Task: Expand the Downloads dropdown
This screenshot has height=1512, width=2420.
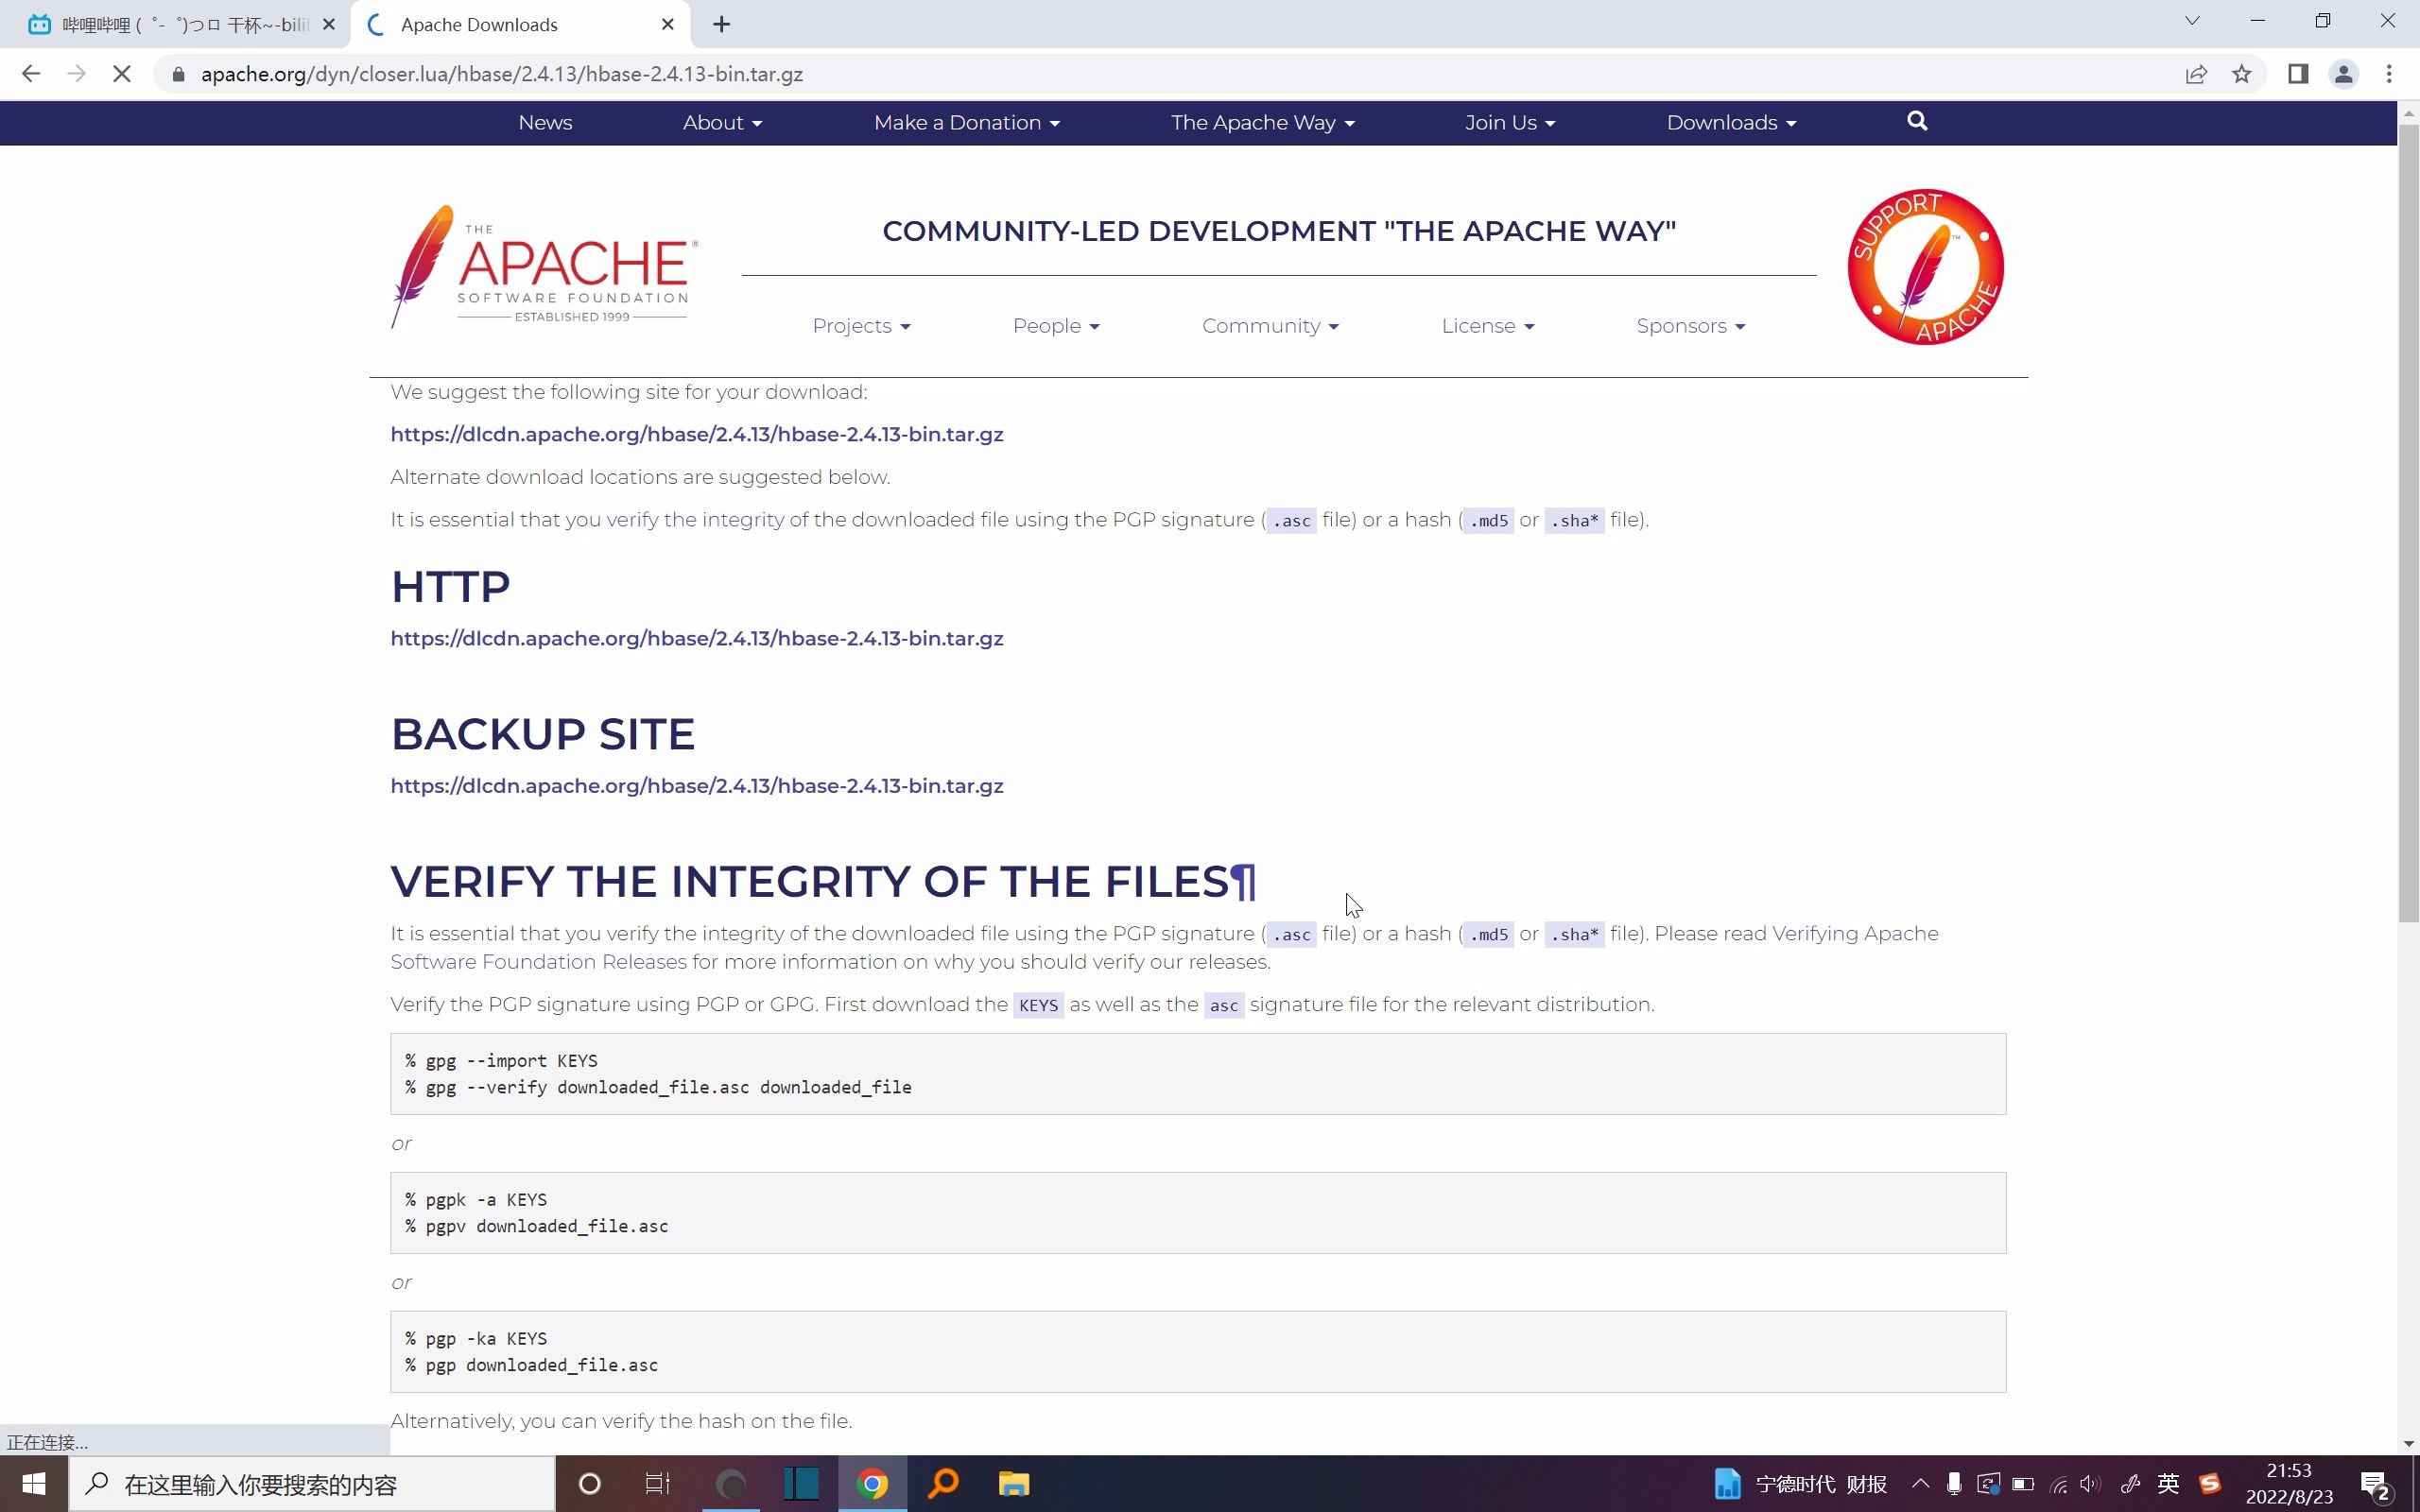Action: 1731,122
